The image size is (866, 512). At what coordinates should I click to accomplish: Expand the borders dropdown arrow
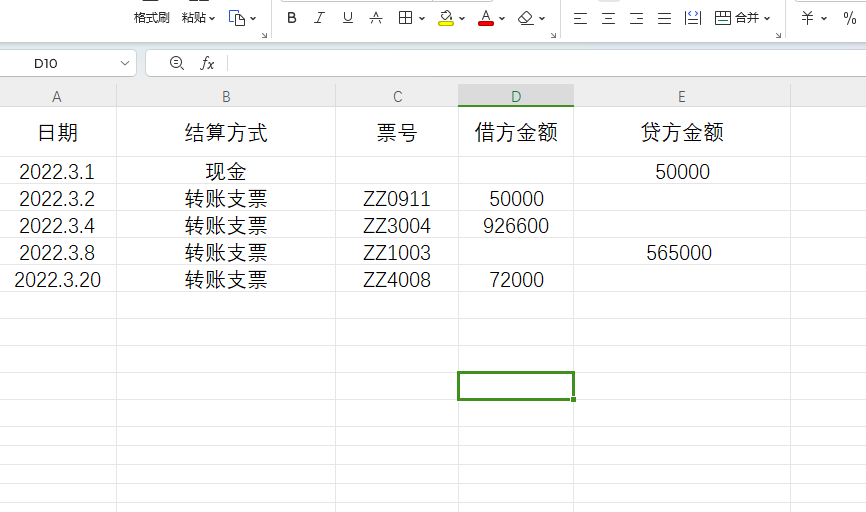pos(422,18)
